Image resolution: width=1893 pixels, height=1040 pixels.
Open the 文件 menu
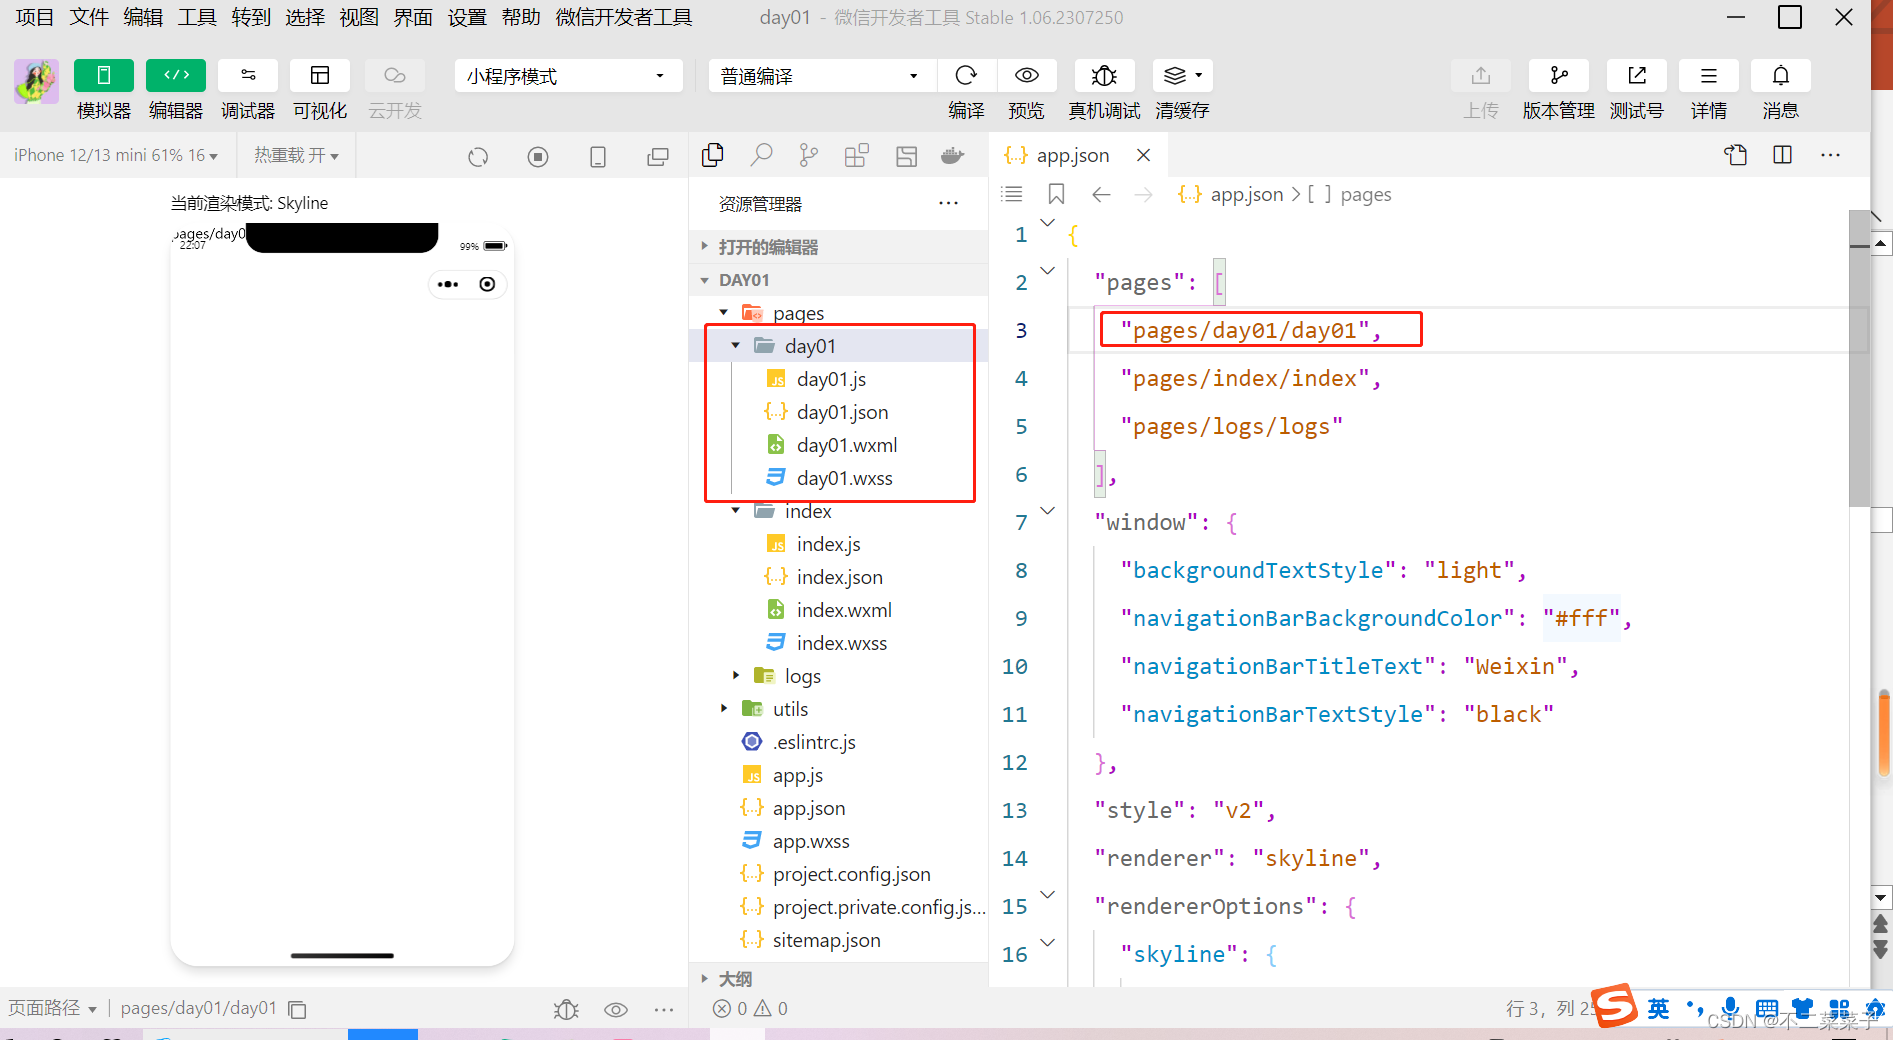pyautogui.click(x=89, y=17)
